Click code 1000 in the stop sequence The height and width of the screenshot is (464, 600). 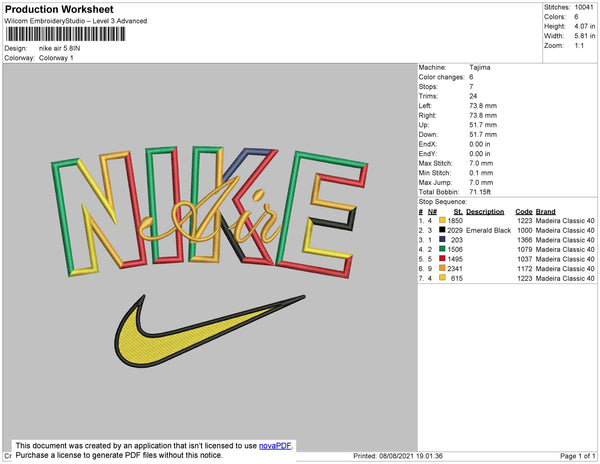[524, 230]
